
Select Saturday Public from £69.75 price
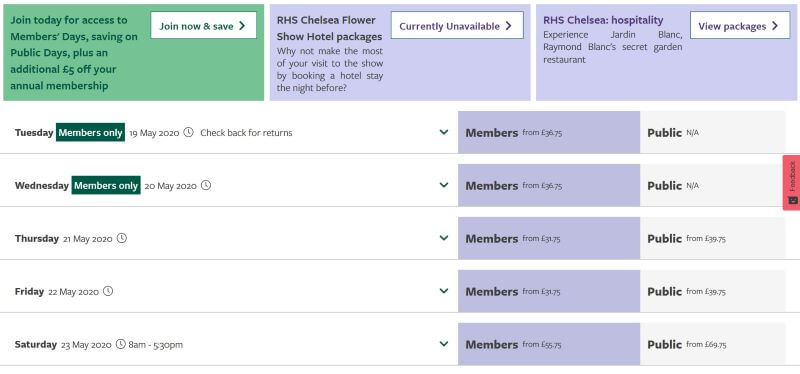tap(713, 344)
